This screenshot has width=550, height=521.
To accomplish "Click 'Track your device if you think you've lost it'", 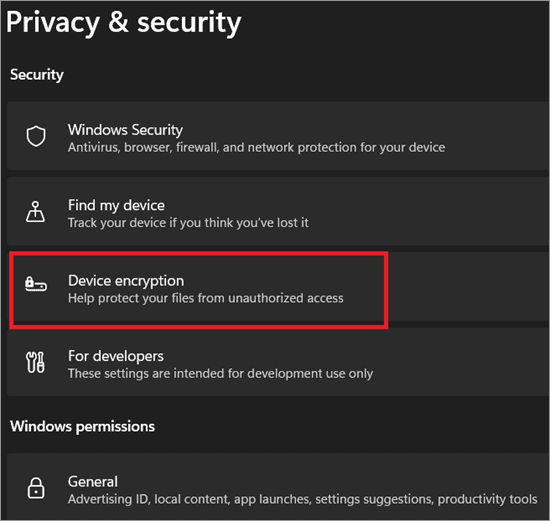I will coord(188,223).
